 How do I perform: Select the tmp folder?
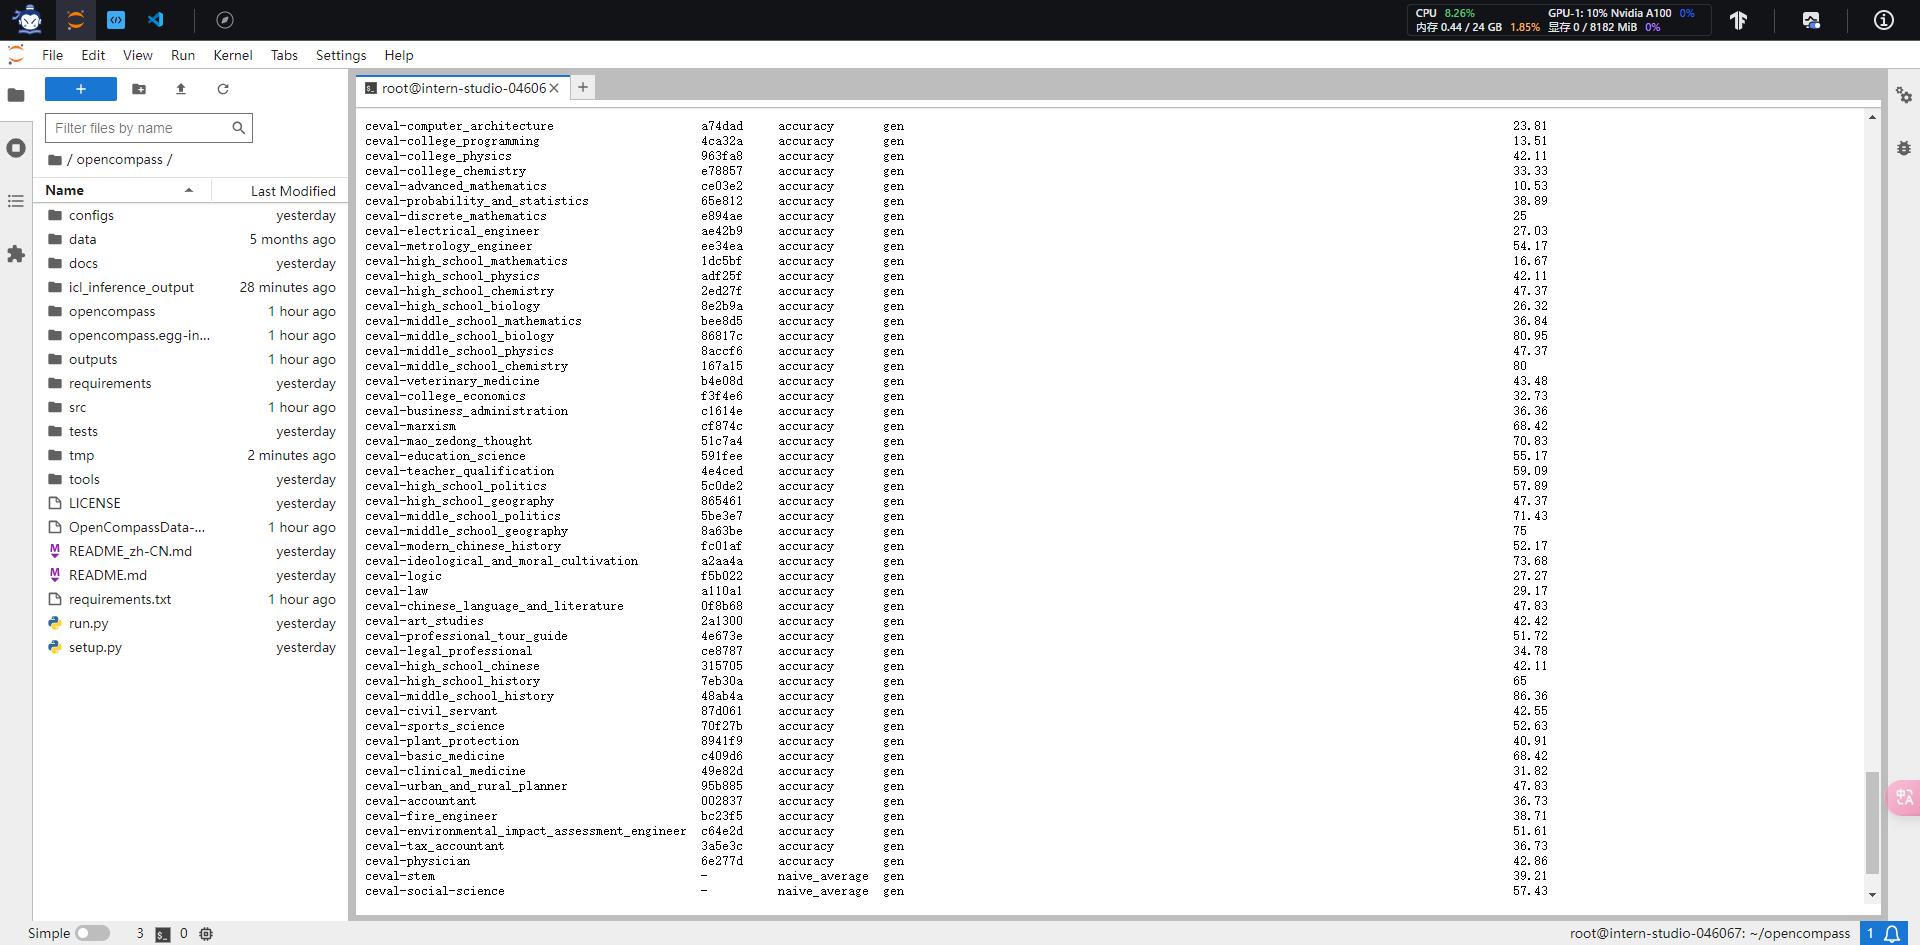(192, 455)
